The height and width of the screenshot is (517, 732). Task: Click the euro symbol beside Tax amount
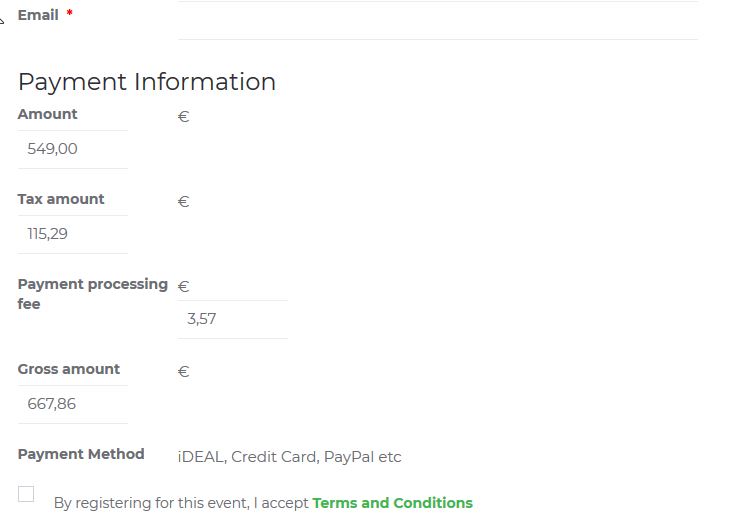click(183, 202)
